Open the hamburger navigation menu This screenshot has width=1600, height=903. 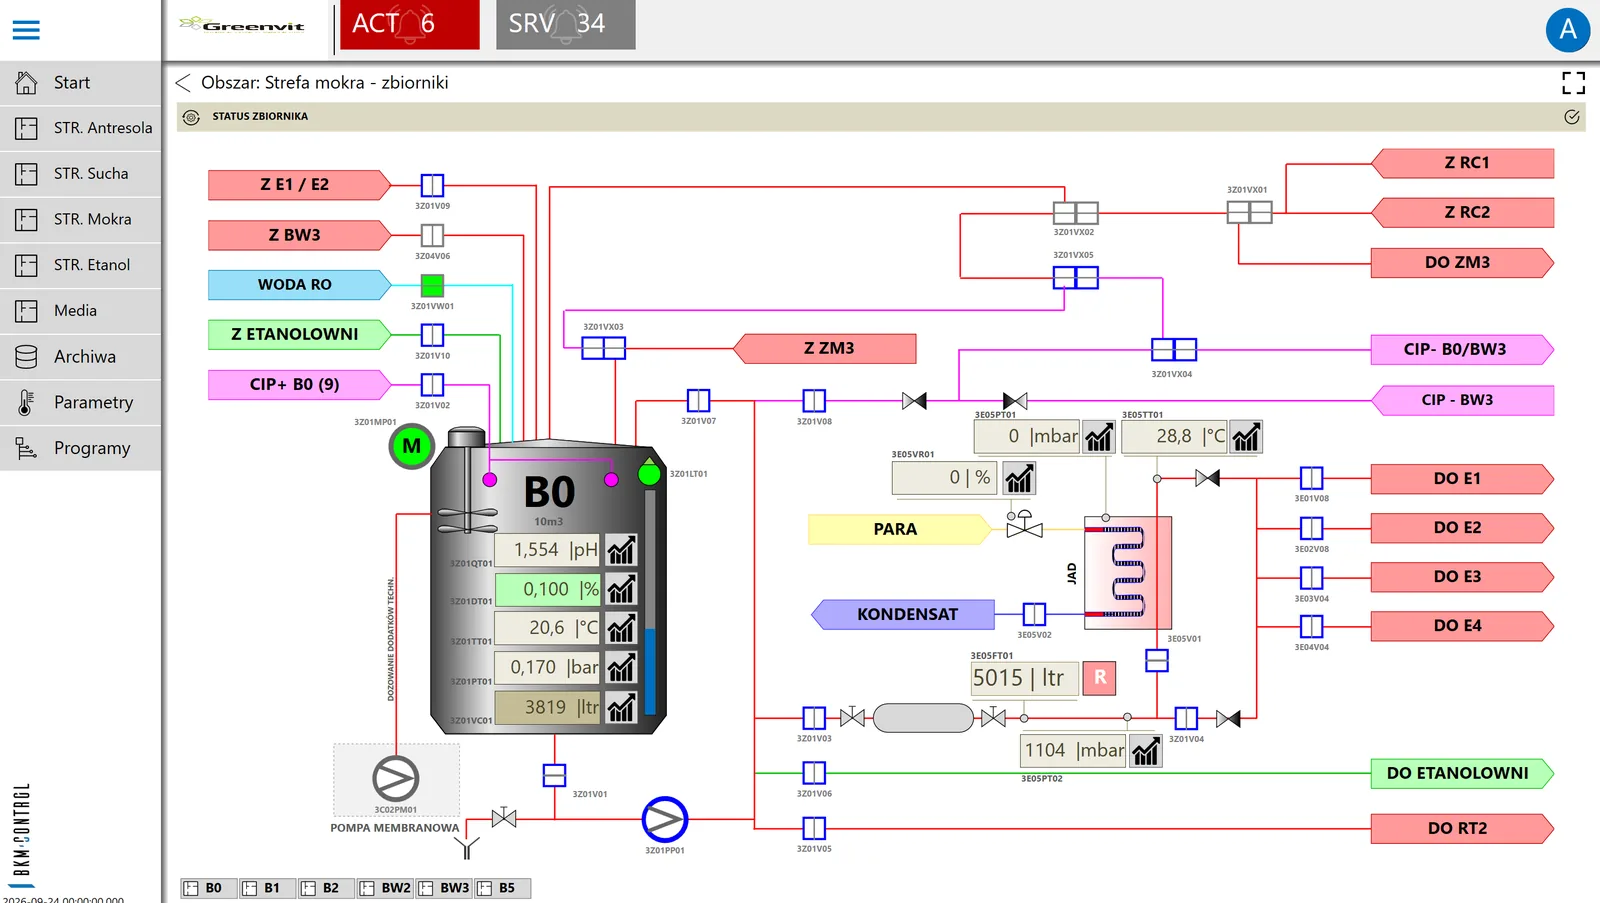click(x=26, y=30)
